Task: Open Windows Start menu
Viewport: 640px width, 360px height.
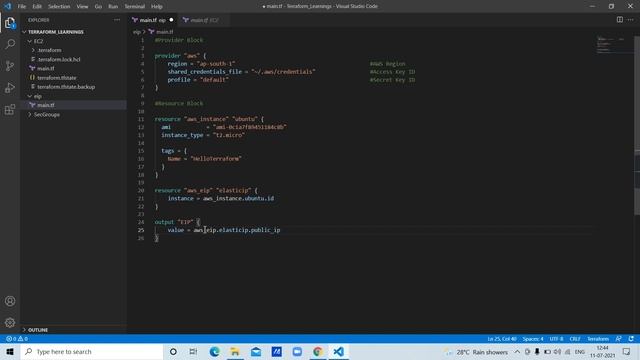Action: pyautogui.click(x=10, y=351)
